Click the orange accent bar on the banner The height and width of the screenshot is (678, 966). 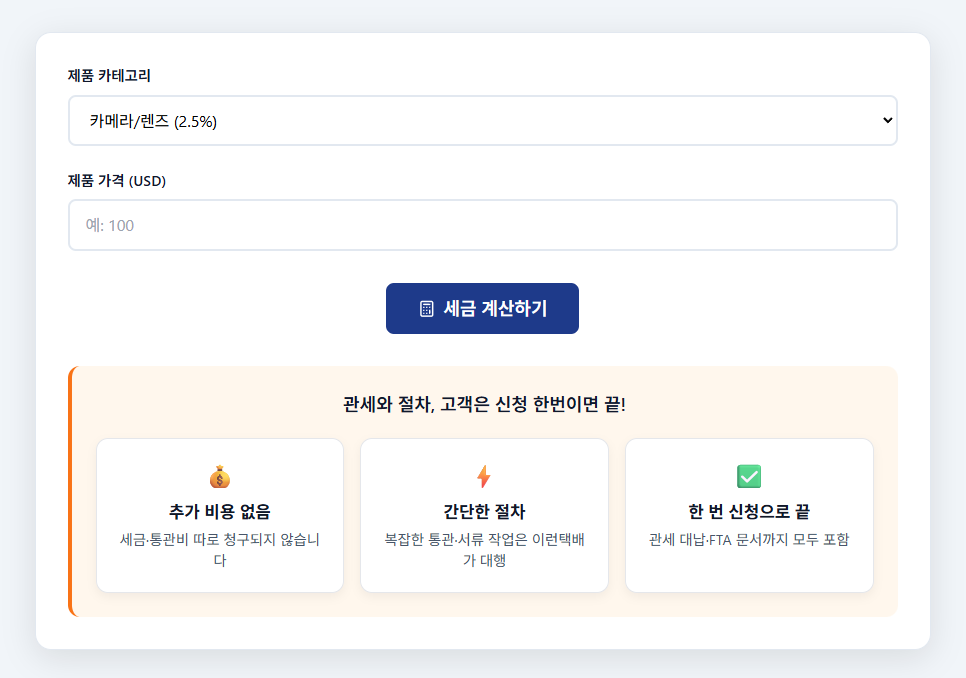(71, 491)
